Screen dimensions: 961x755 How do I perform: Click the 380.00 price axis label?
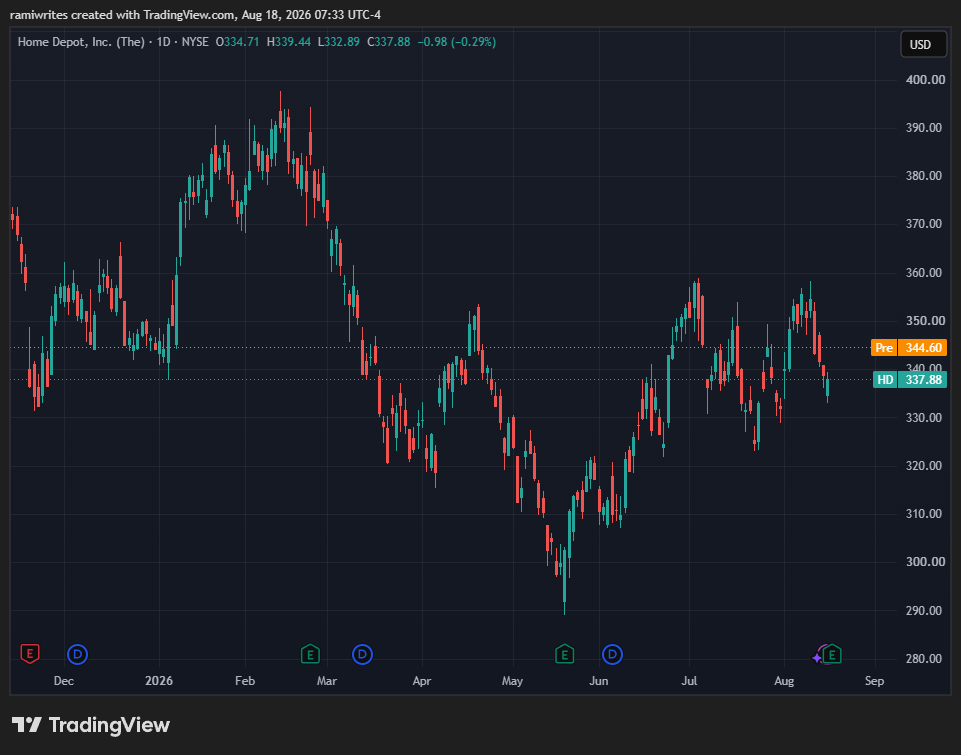[x=925, y=176]
